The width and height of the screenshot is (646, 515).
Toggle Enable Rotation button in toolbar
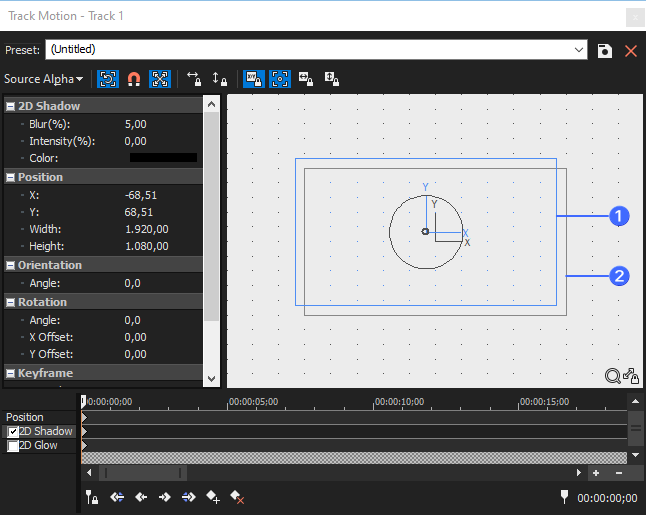tap(108, 78)
